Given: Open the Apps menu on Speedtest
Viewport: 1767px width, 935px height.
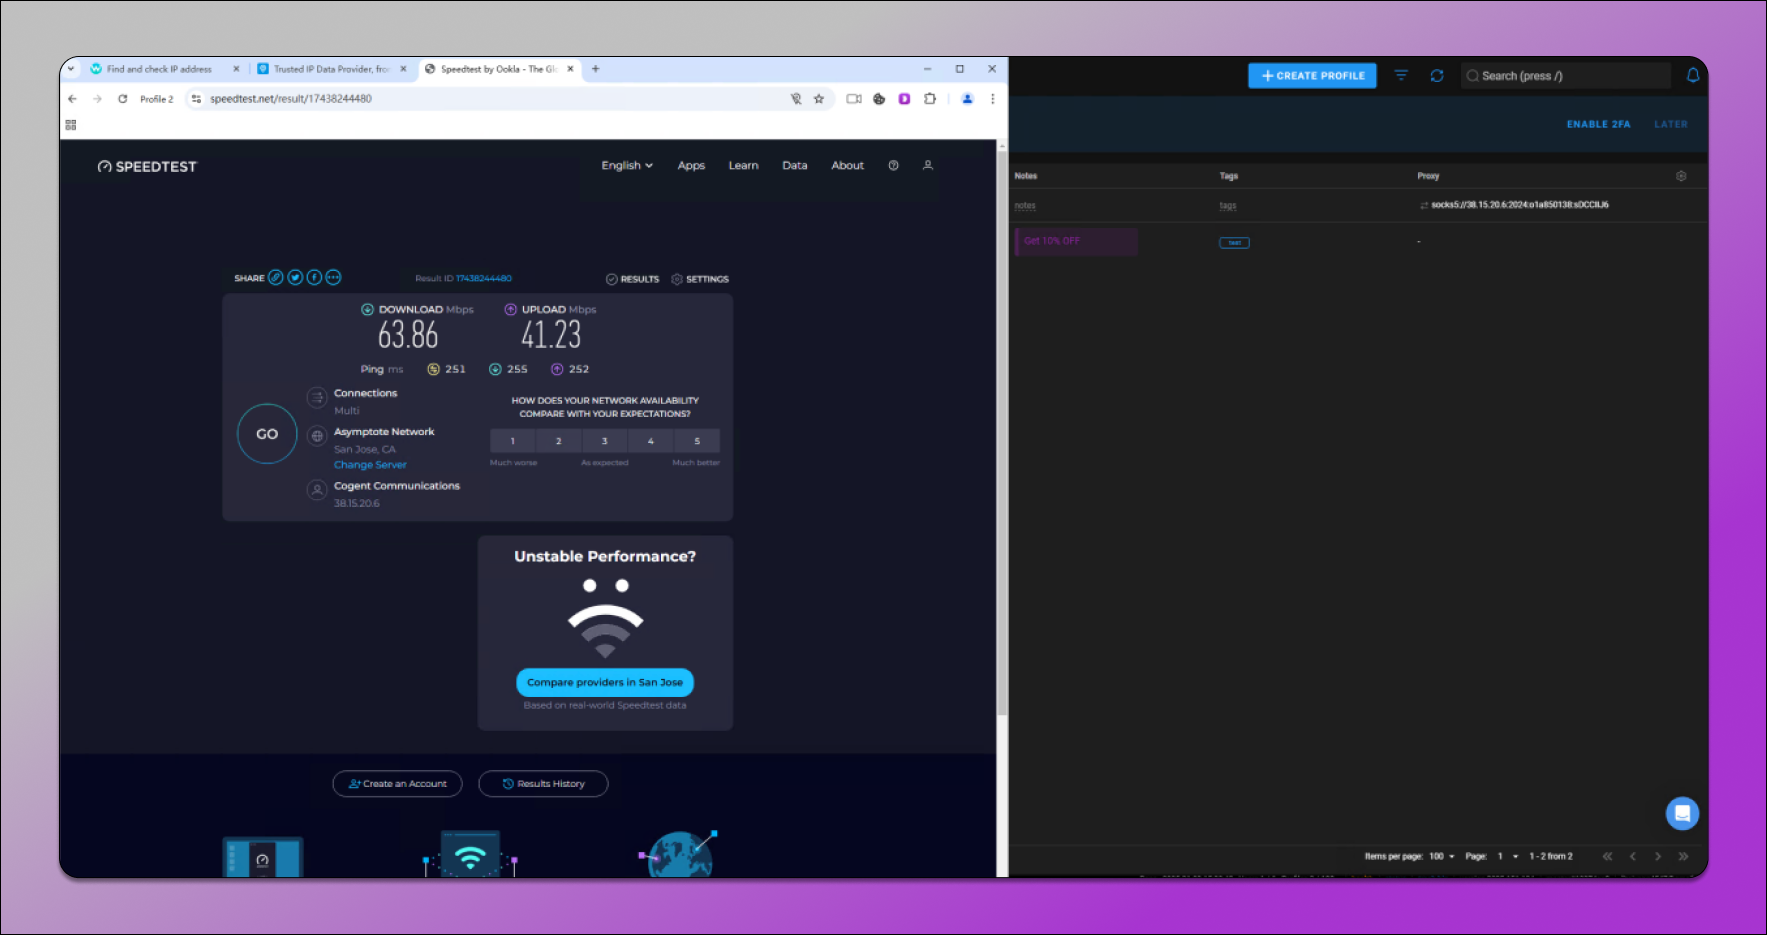Looking at the screenshot, I should pyautogui.click(x=691, y=166).
